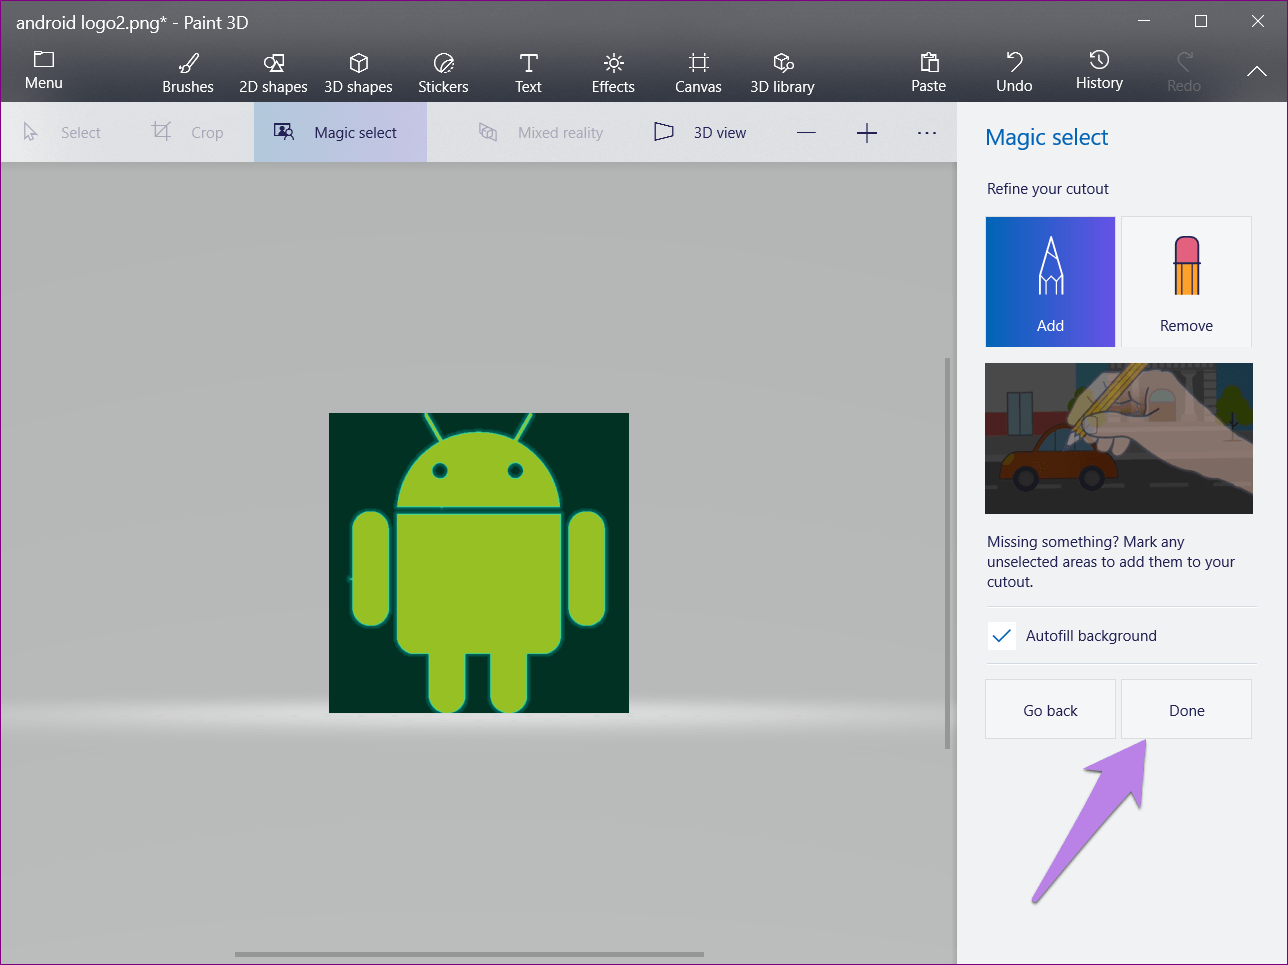1288x965 pixels.
Task: Click the Android logo image on canvas
Action: point(479,563)
